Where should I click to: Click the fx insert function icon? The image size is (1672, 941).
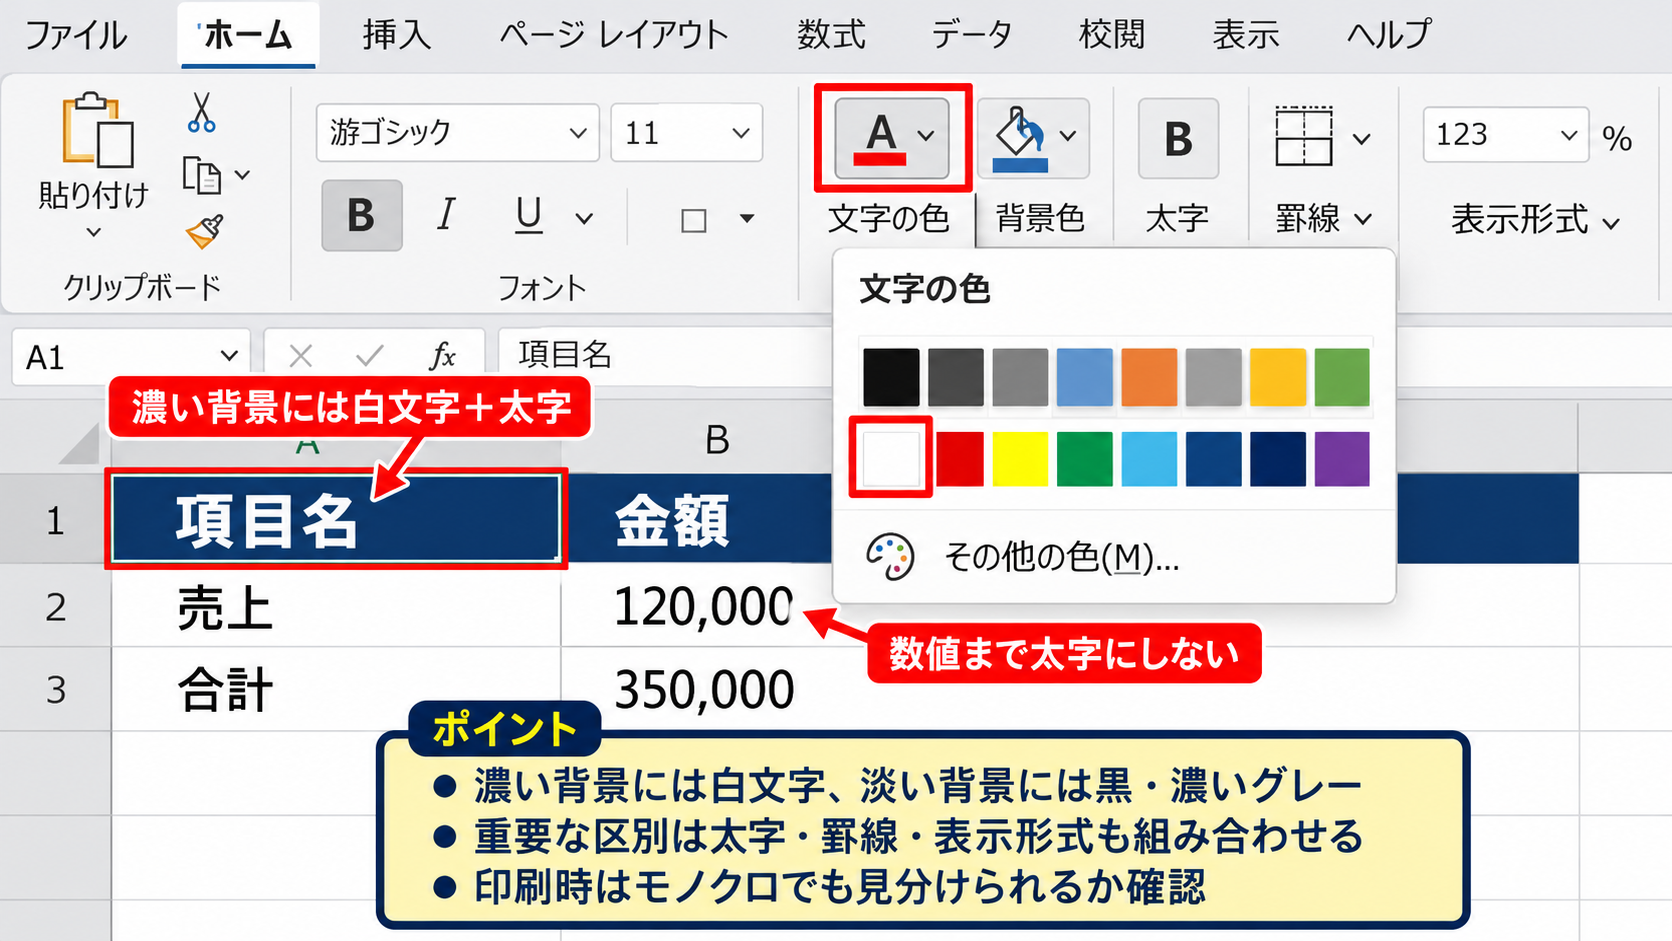[x=442, y=355]
